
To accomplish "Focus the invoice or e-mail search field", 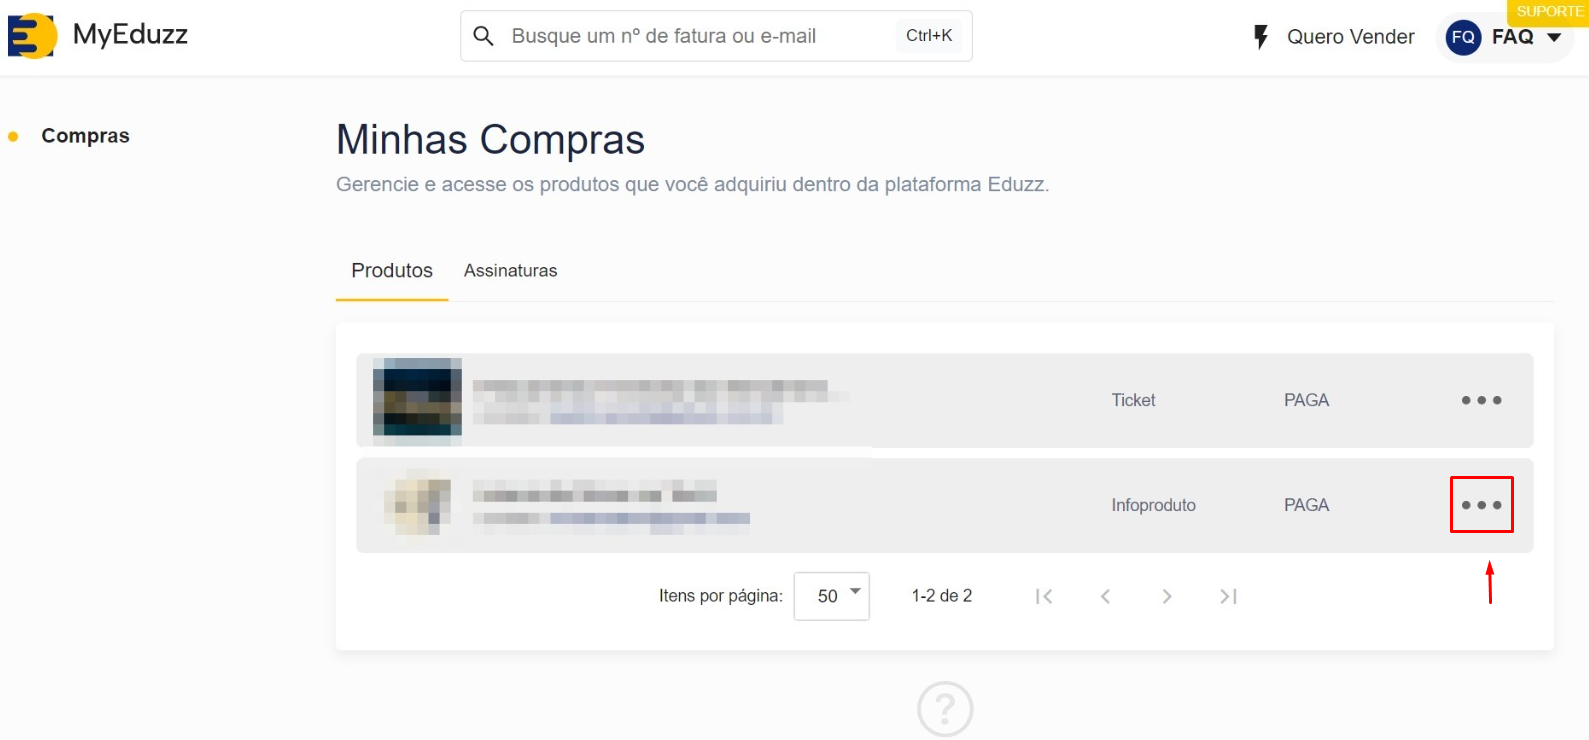I will [700, 36].
